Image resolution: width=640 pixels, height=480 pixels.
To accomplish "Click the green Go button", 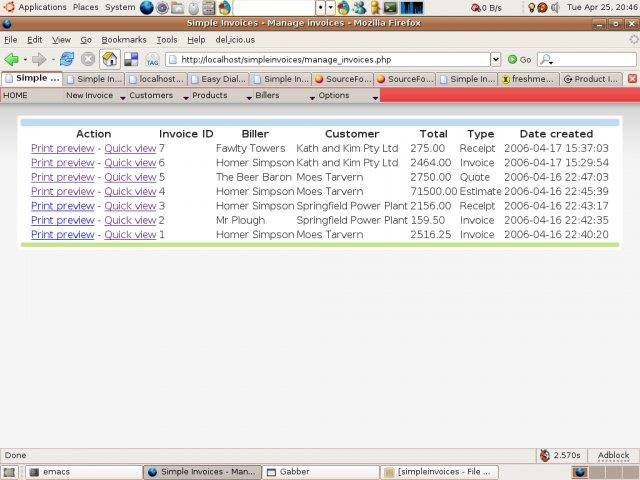I will click(x=519, y=59).
